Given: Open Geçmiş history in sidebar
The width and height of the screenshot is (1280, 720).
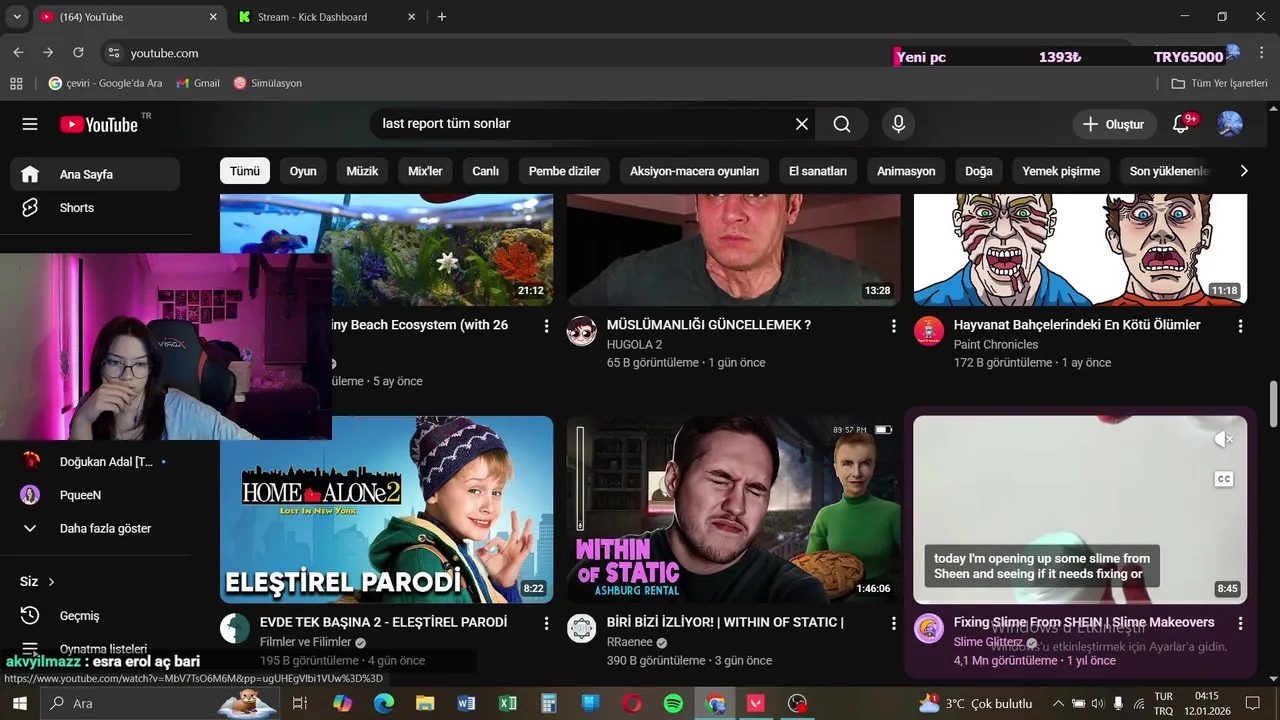Looking at the screenshot, I should coord(96,616).
